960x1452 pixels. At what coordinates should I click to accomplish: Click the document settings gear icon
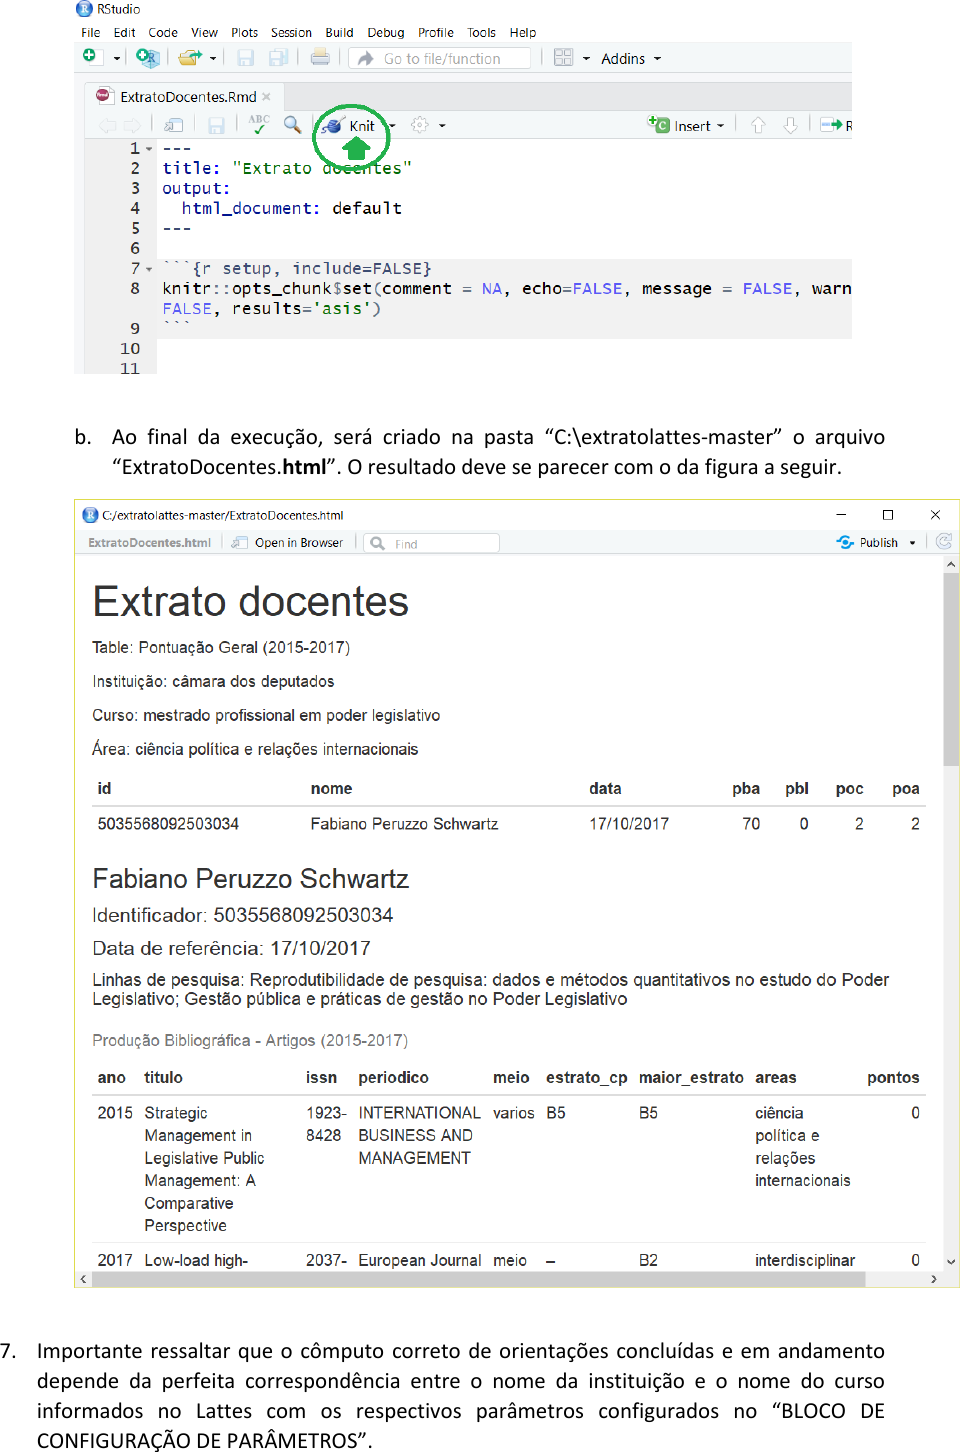coord(420,125)
